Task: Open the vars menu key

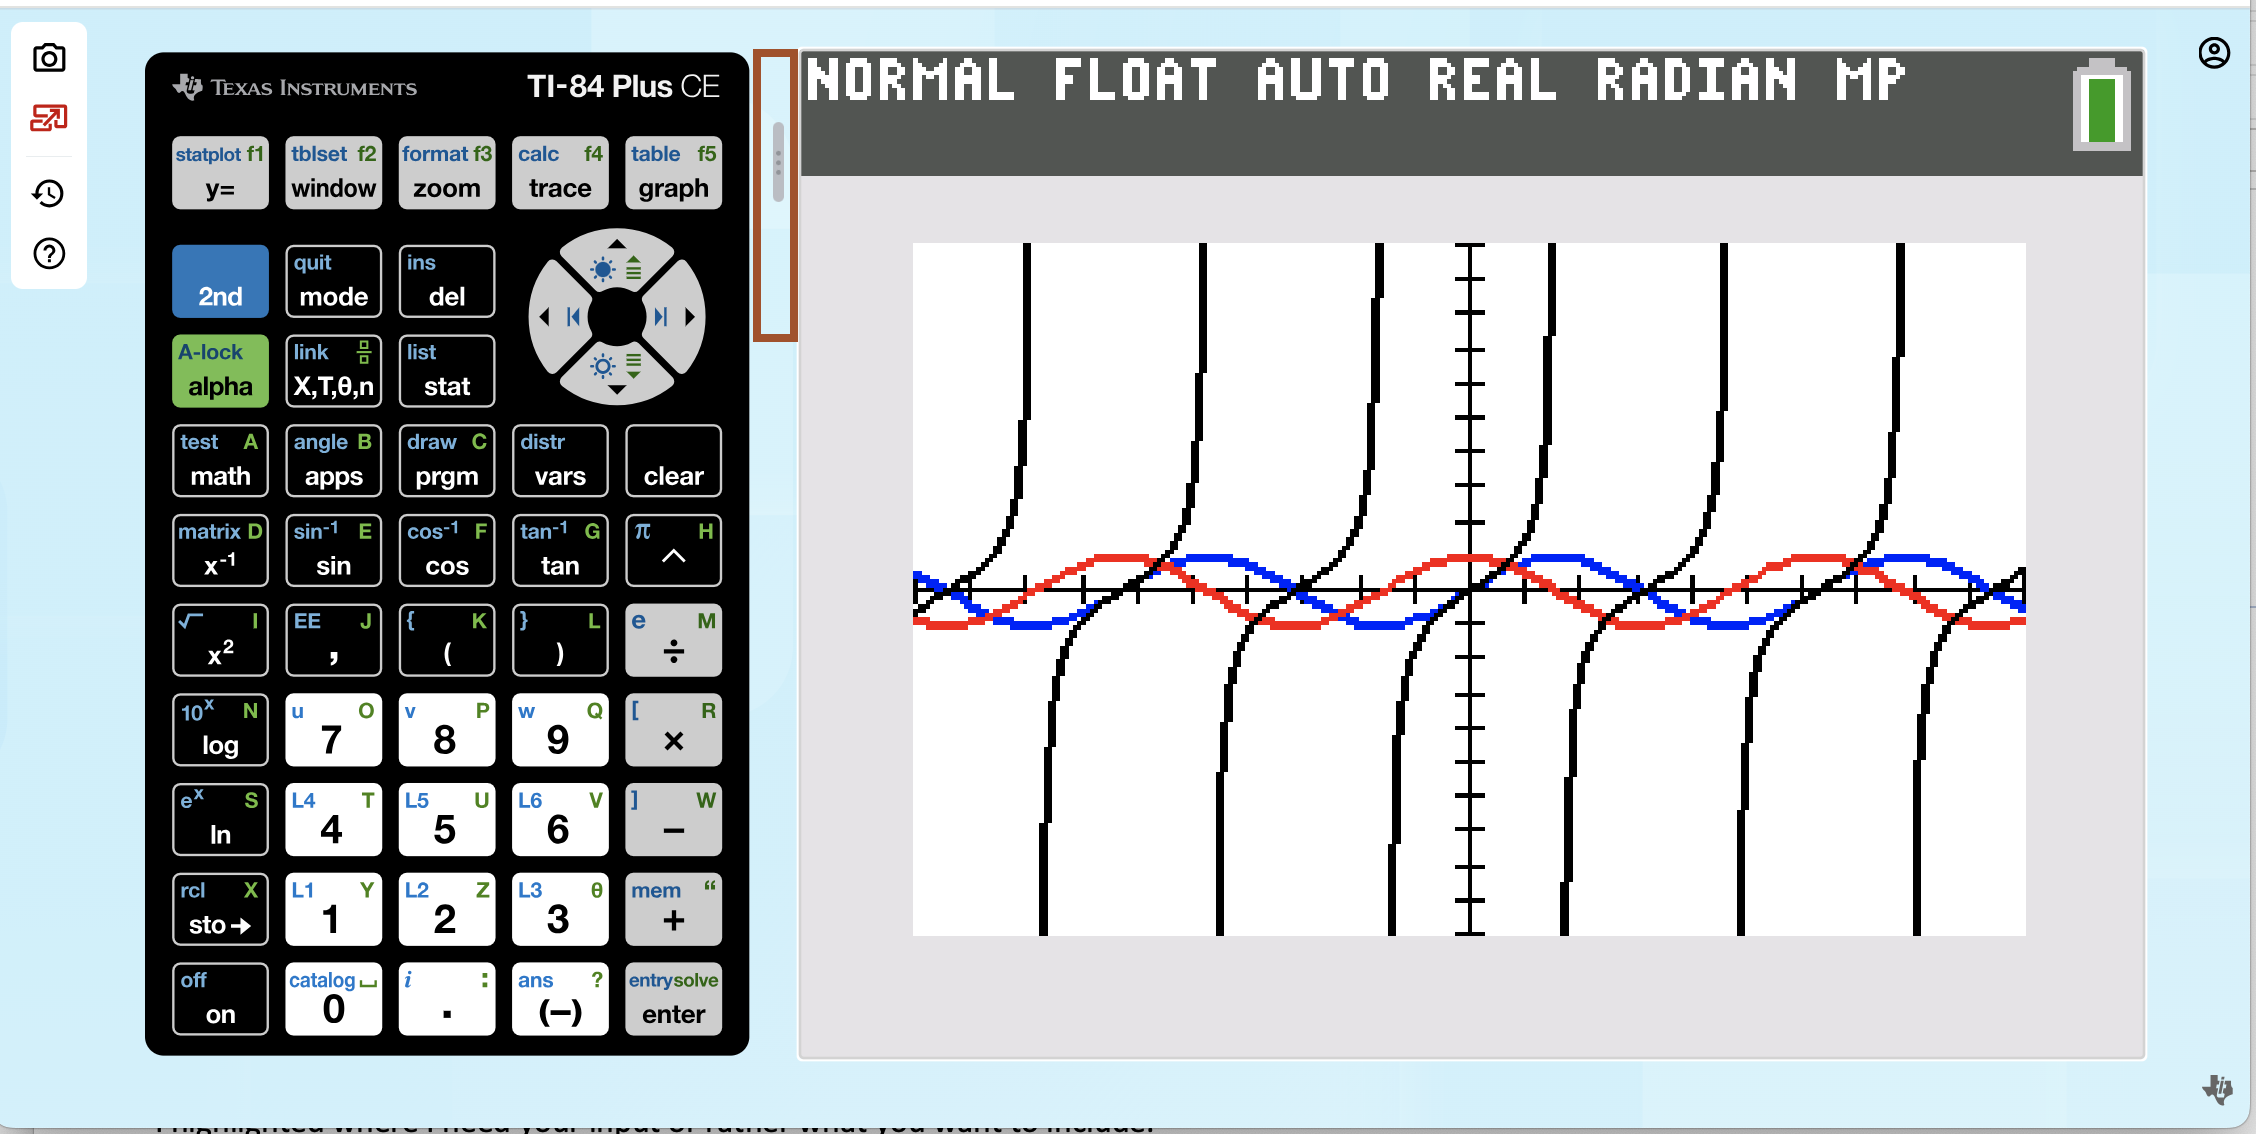Action: click(x=560, y=461)
